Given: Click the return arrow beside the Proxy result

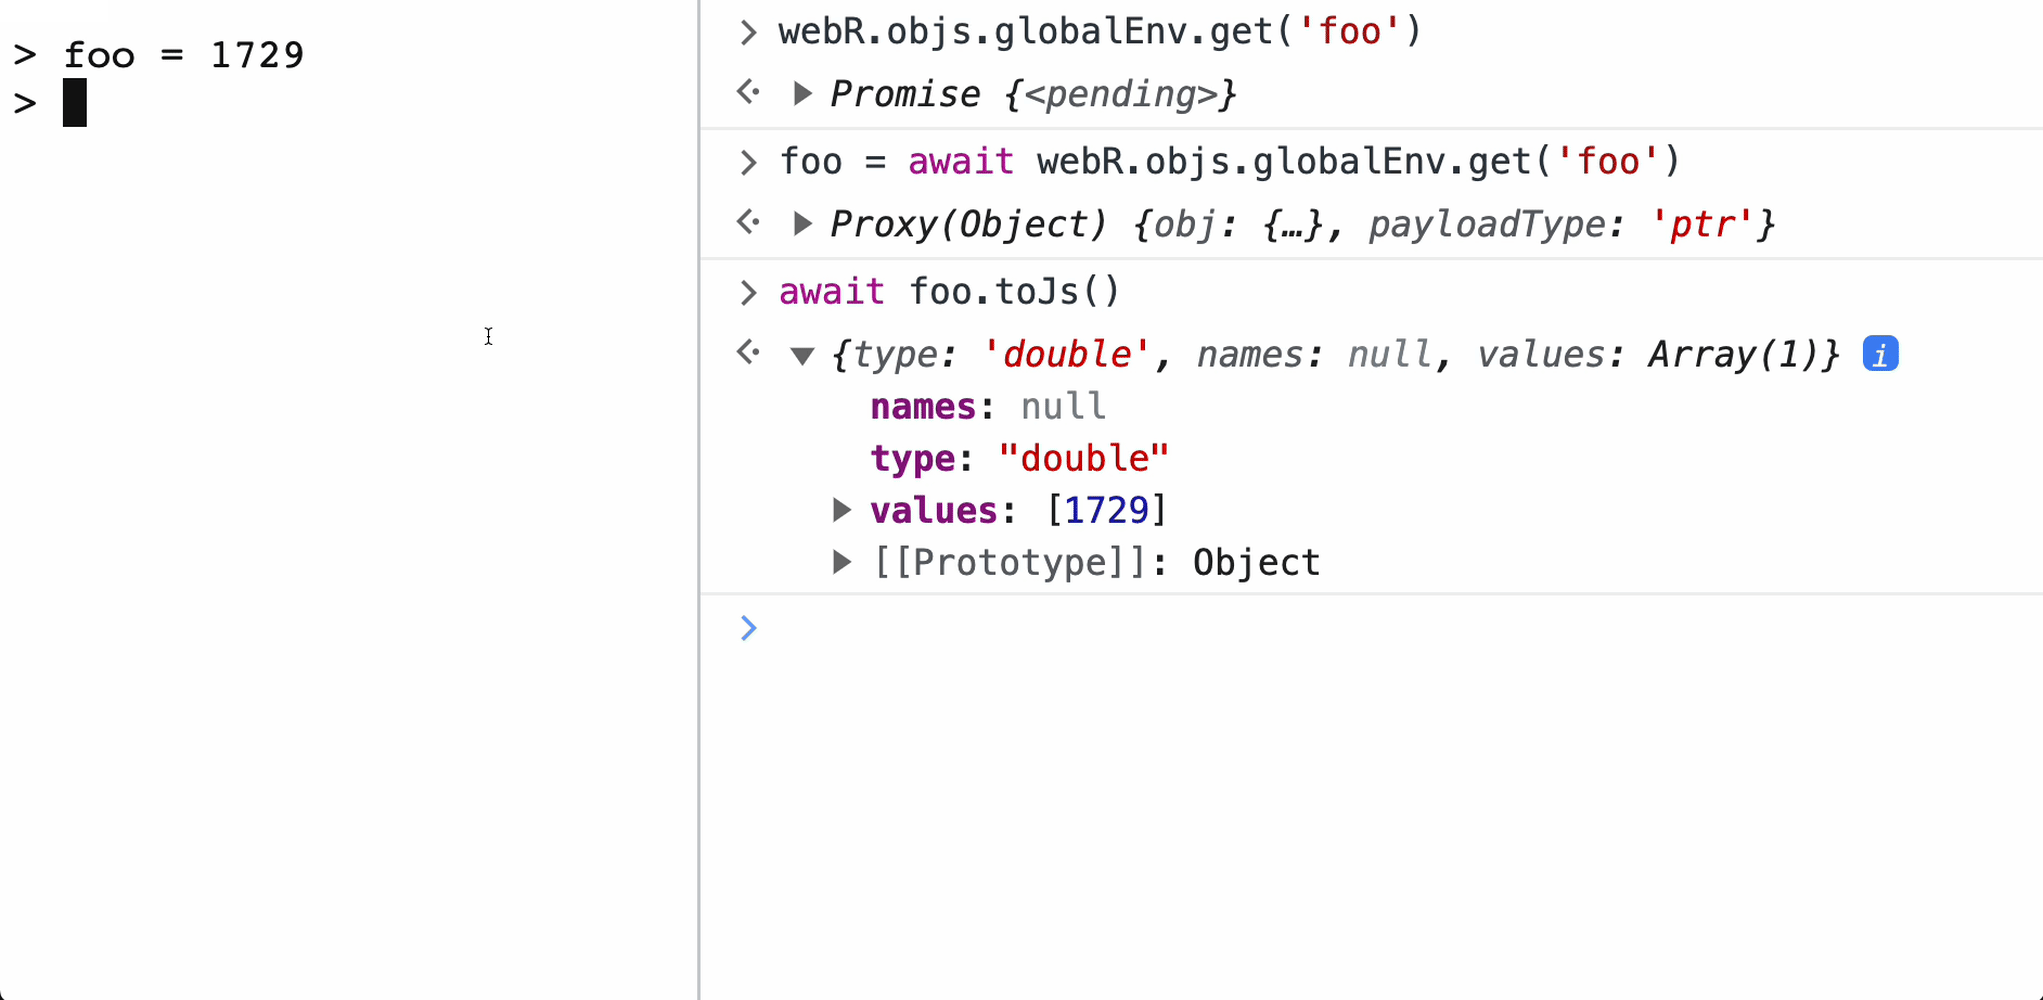Looking at the screenshot, I should point(747,223).
